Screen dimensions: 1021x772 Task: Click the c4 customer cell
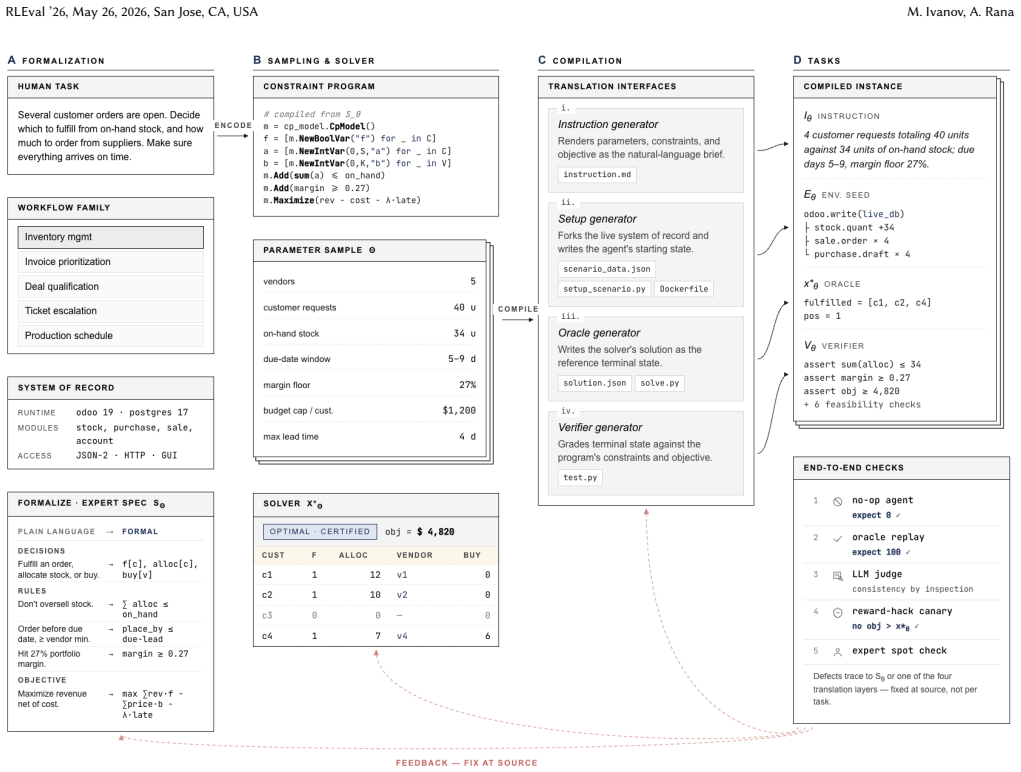pos(267,636)
